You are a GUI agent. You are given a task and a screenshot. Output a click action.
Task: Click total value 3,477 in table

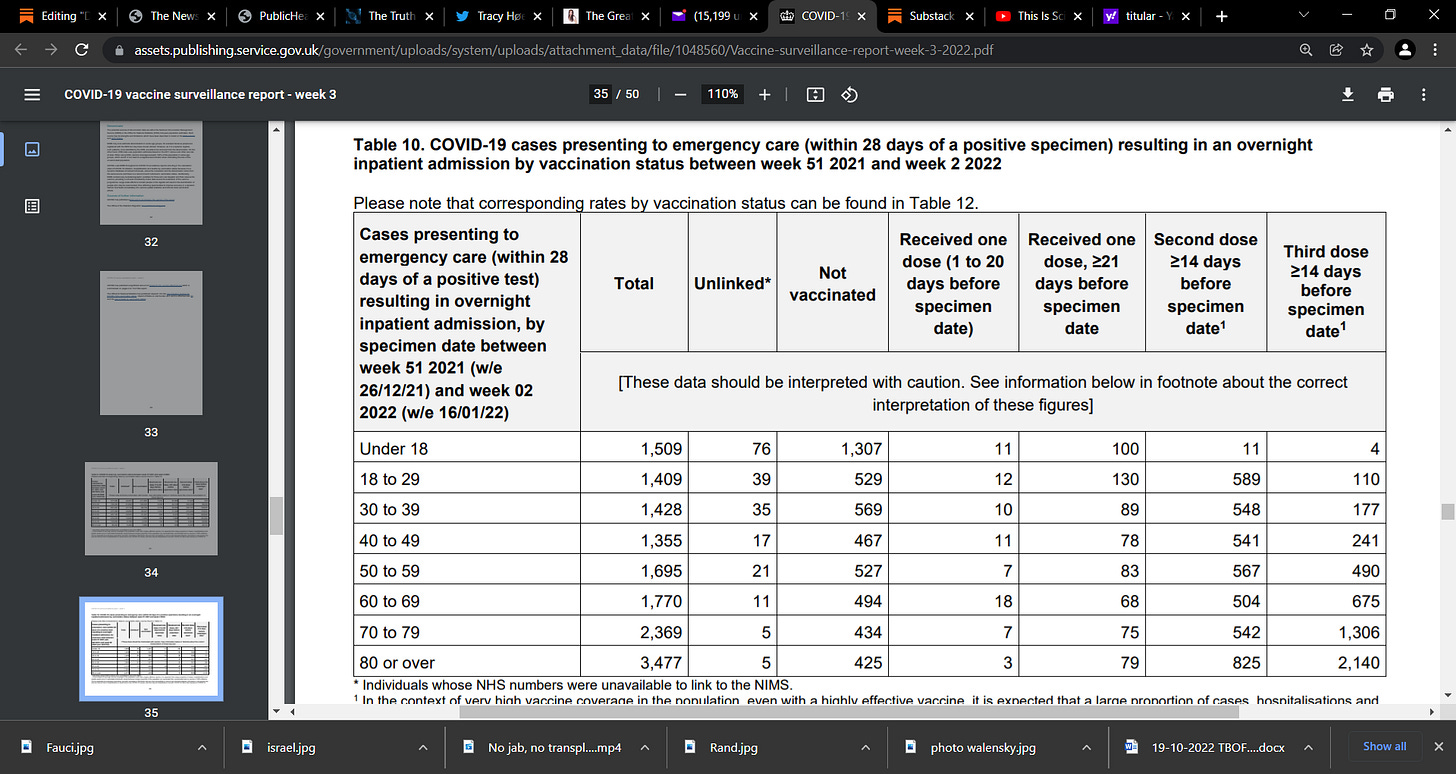click(x=661, y=662)
